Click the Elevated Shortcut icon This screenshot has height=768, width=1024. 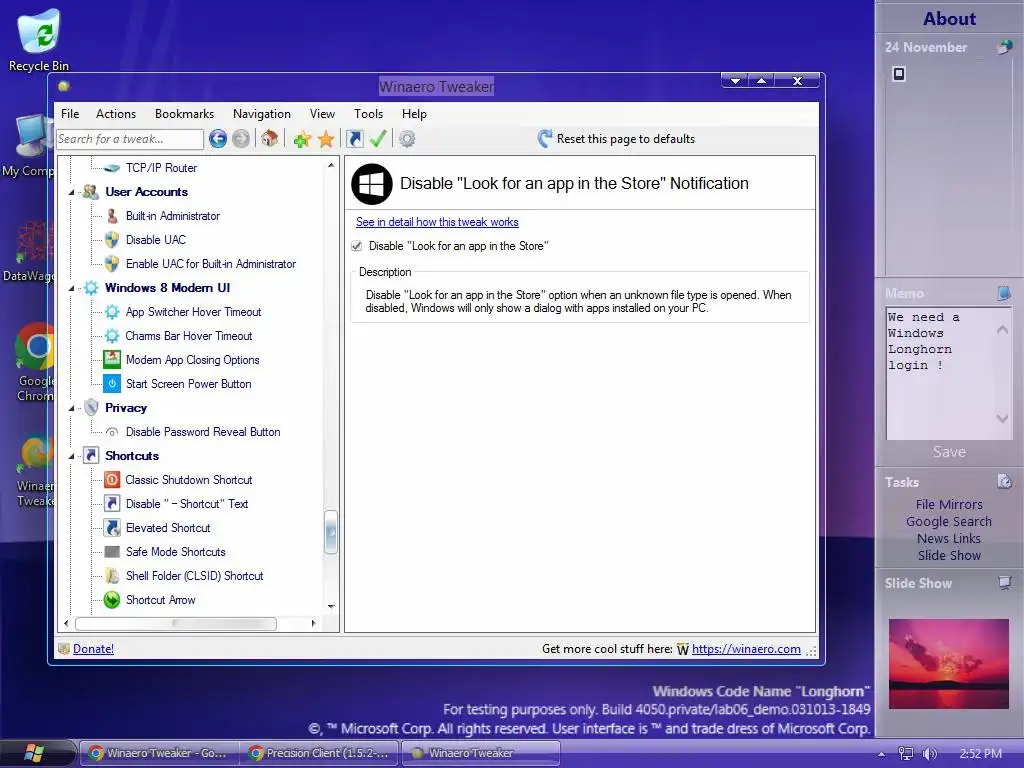point(112,528)
